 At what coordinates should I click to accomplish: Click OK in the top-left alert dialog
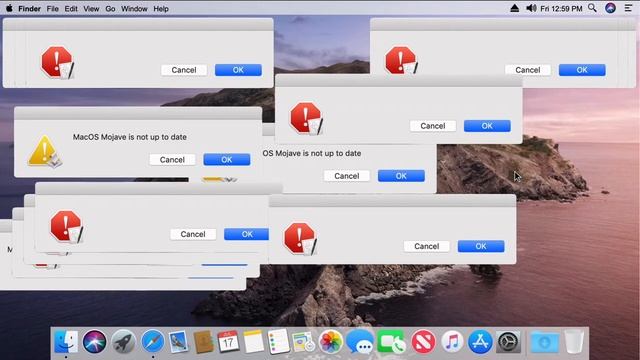[x=238, y=70]
